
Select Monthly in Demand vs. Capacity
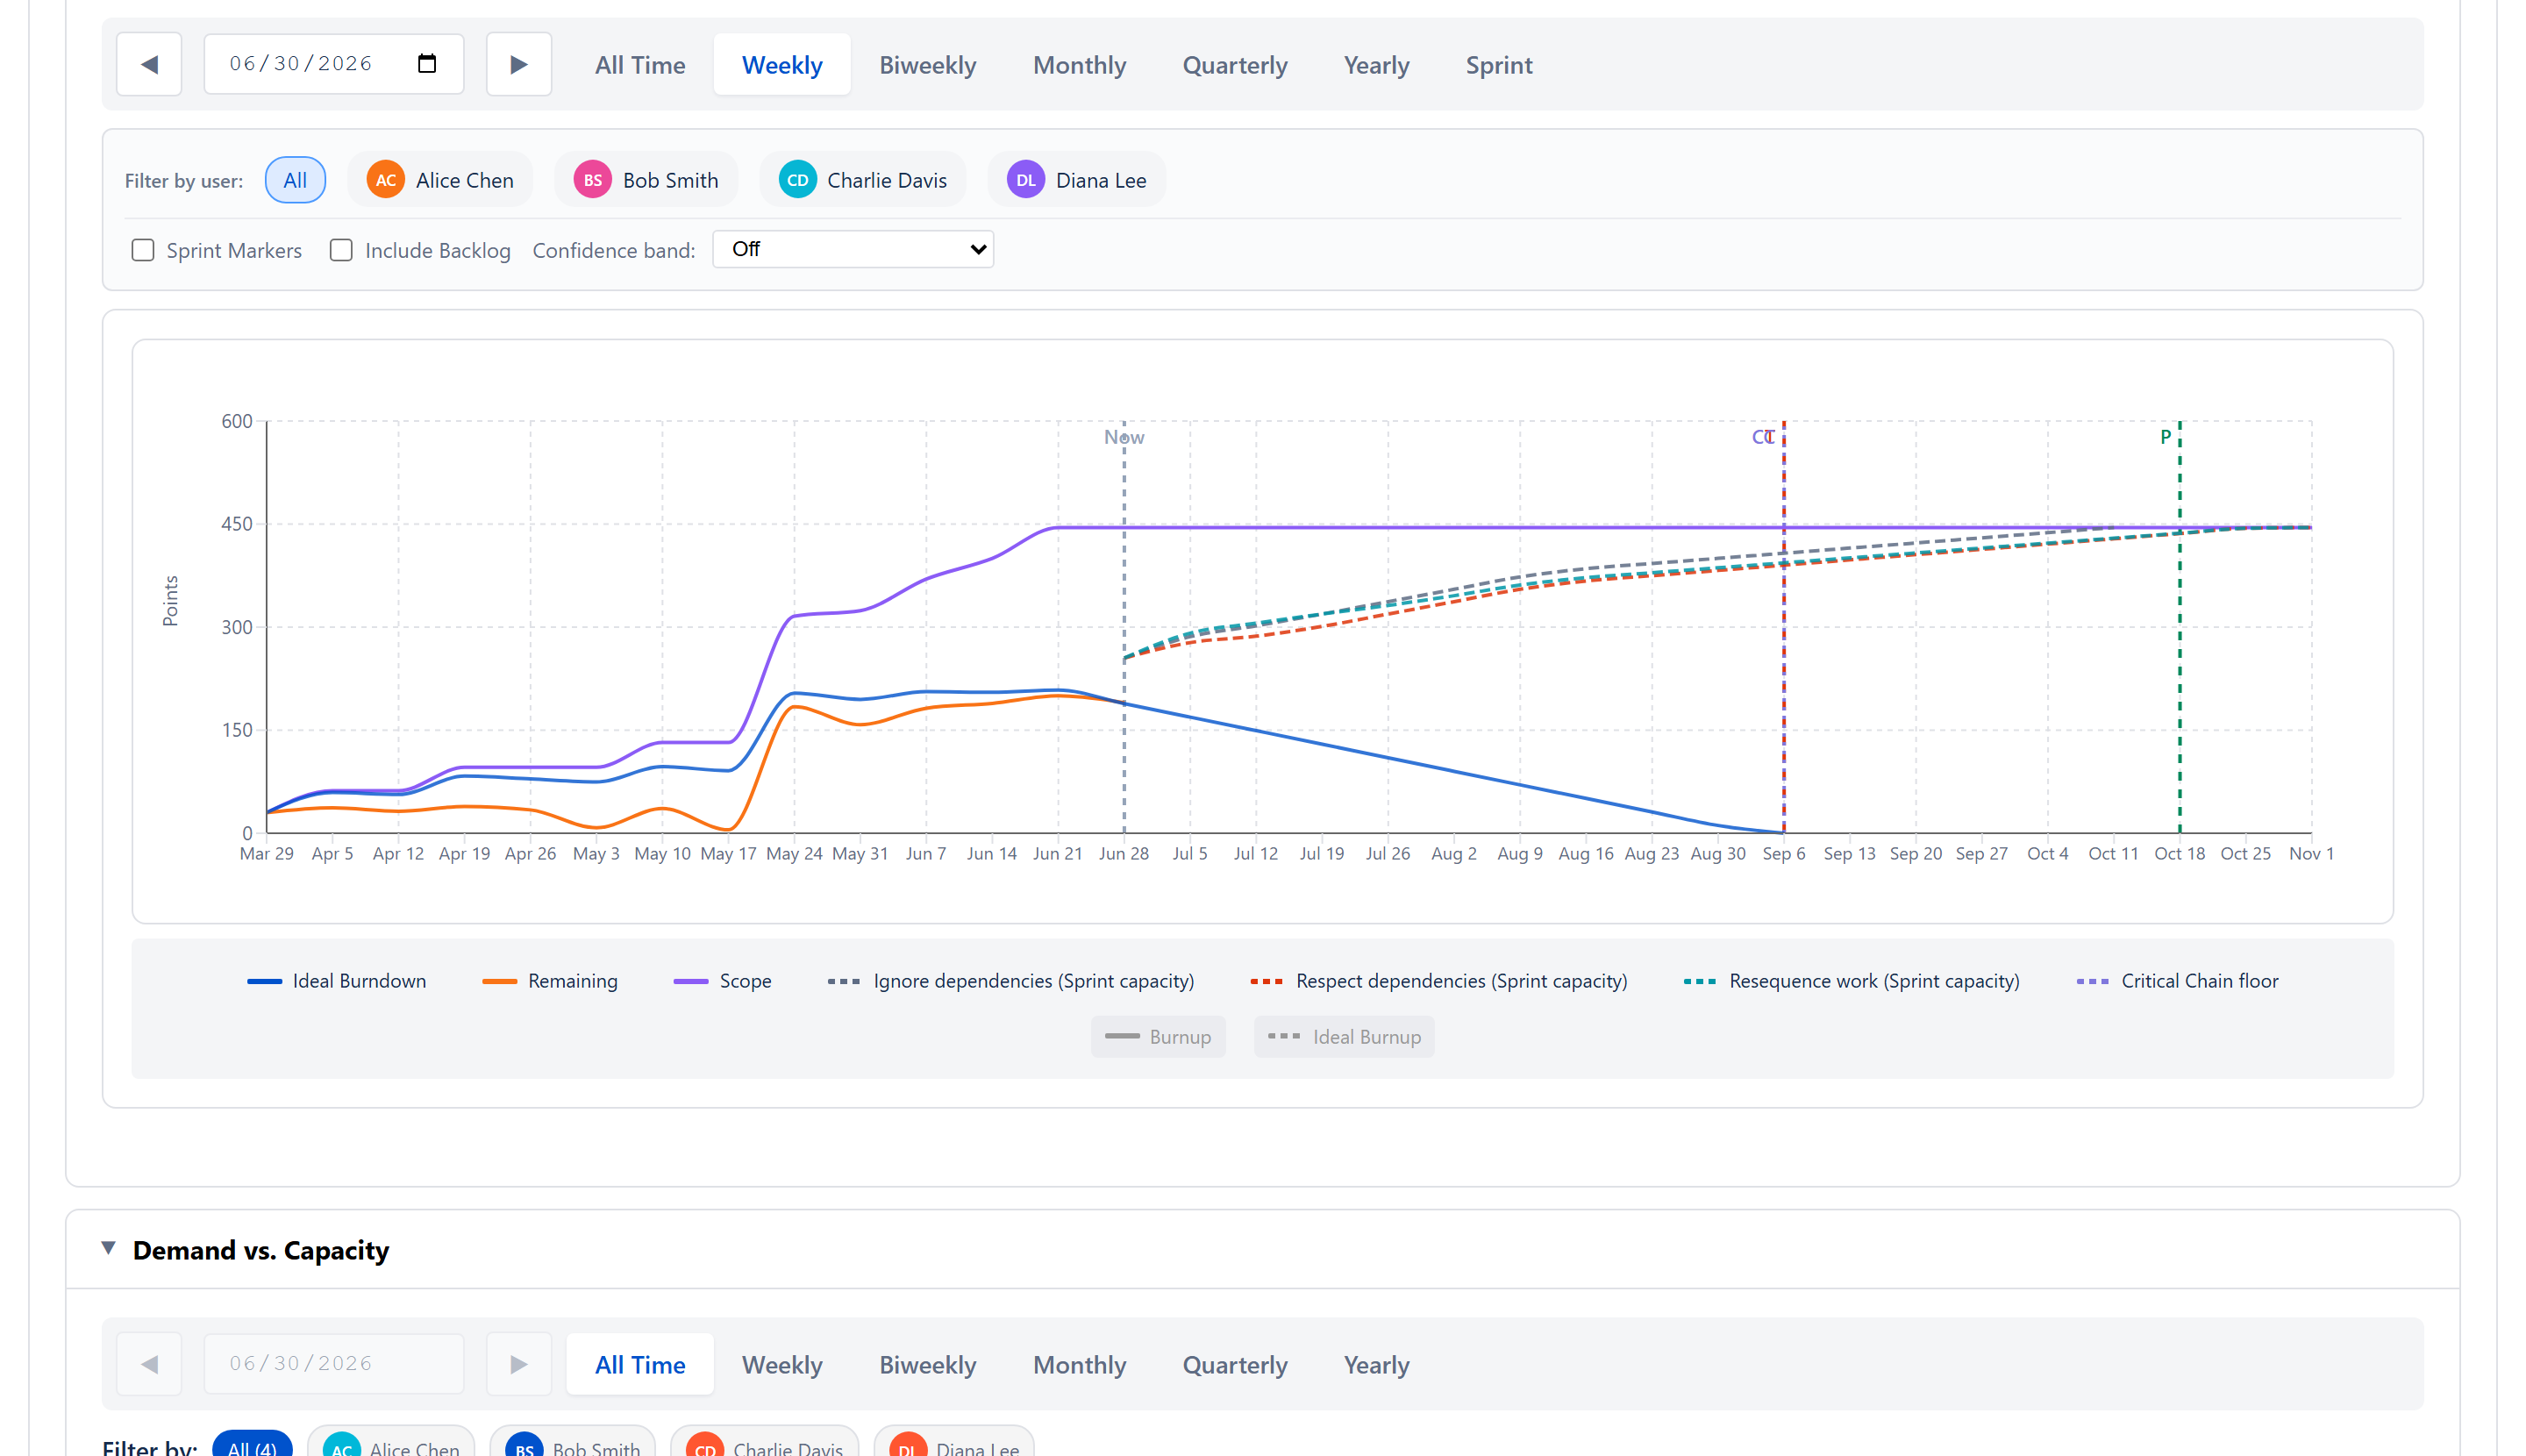(1079, 1365)
